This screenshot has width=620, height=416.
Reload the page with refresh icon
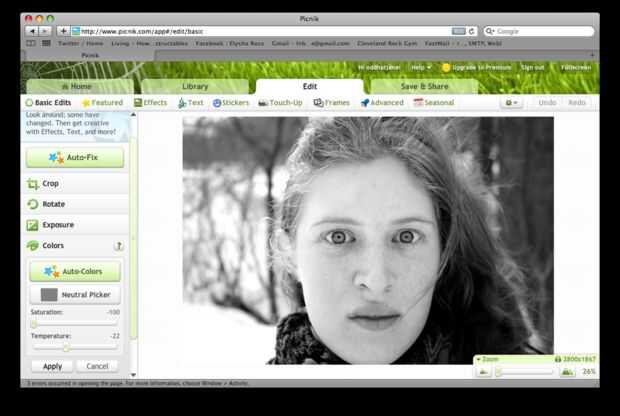tap(471, 31)
